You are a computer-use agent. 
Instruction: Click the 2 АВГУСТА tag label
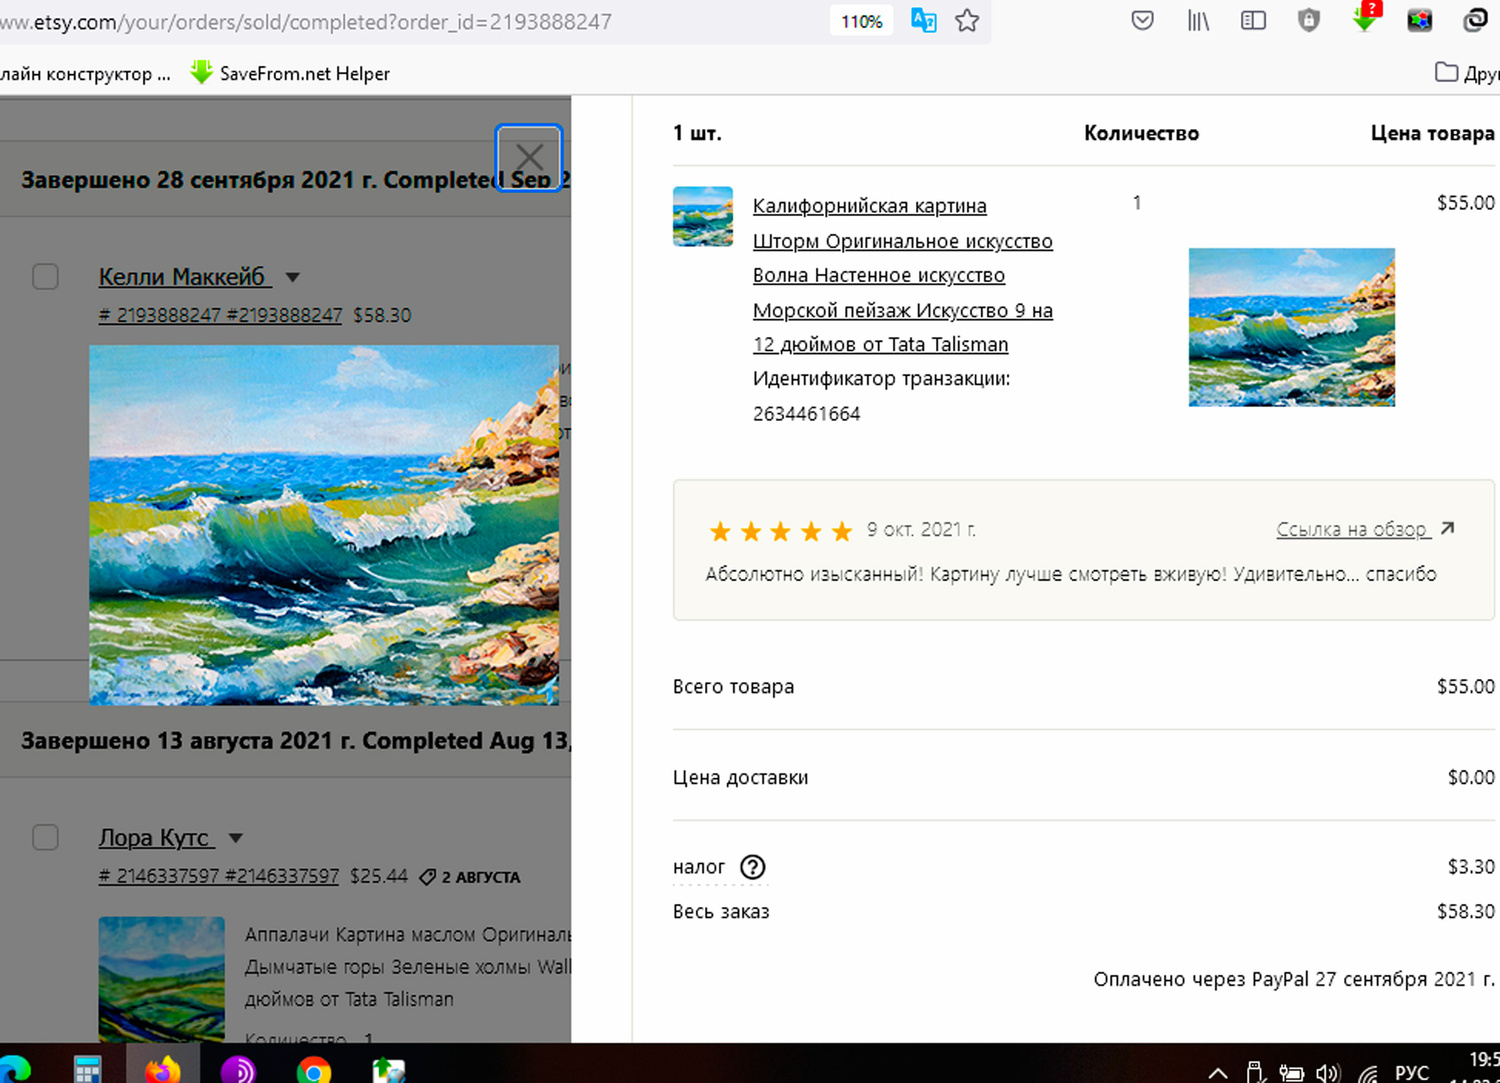point(470,877)
